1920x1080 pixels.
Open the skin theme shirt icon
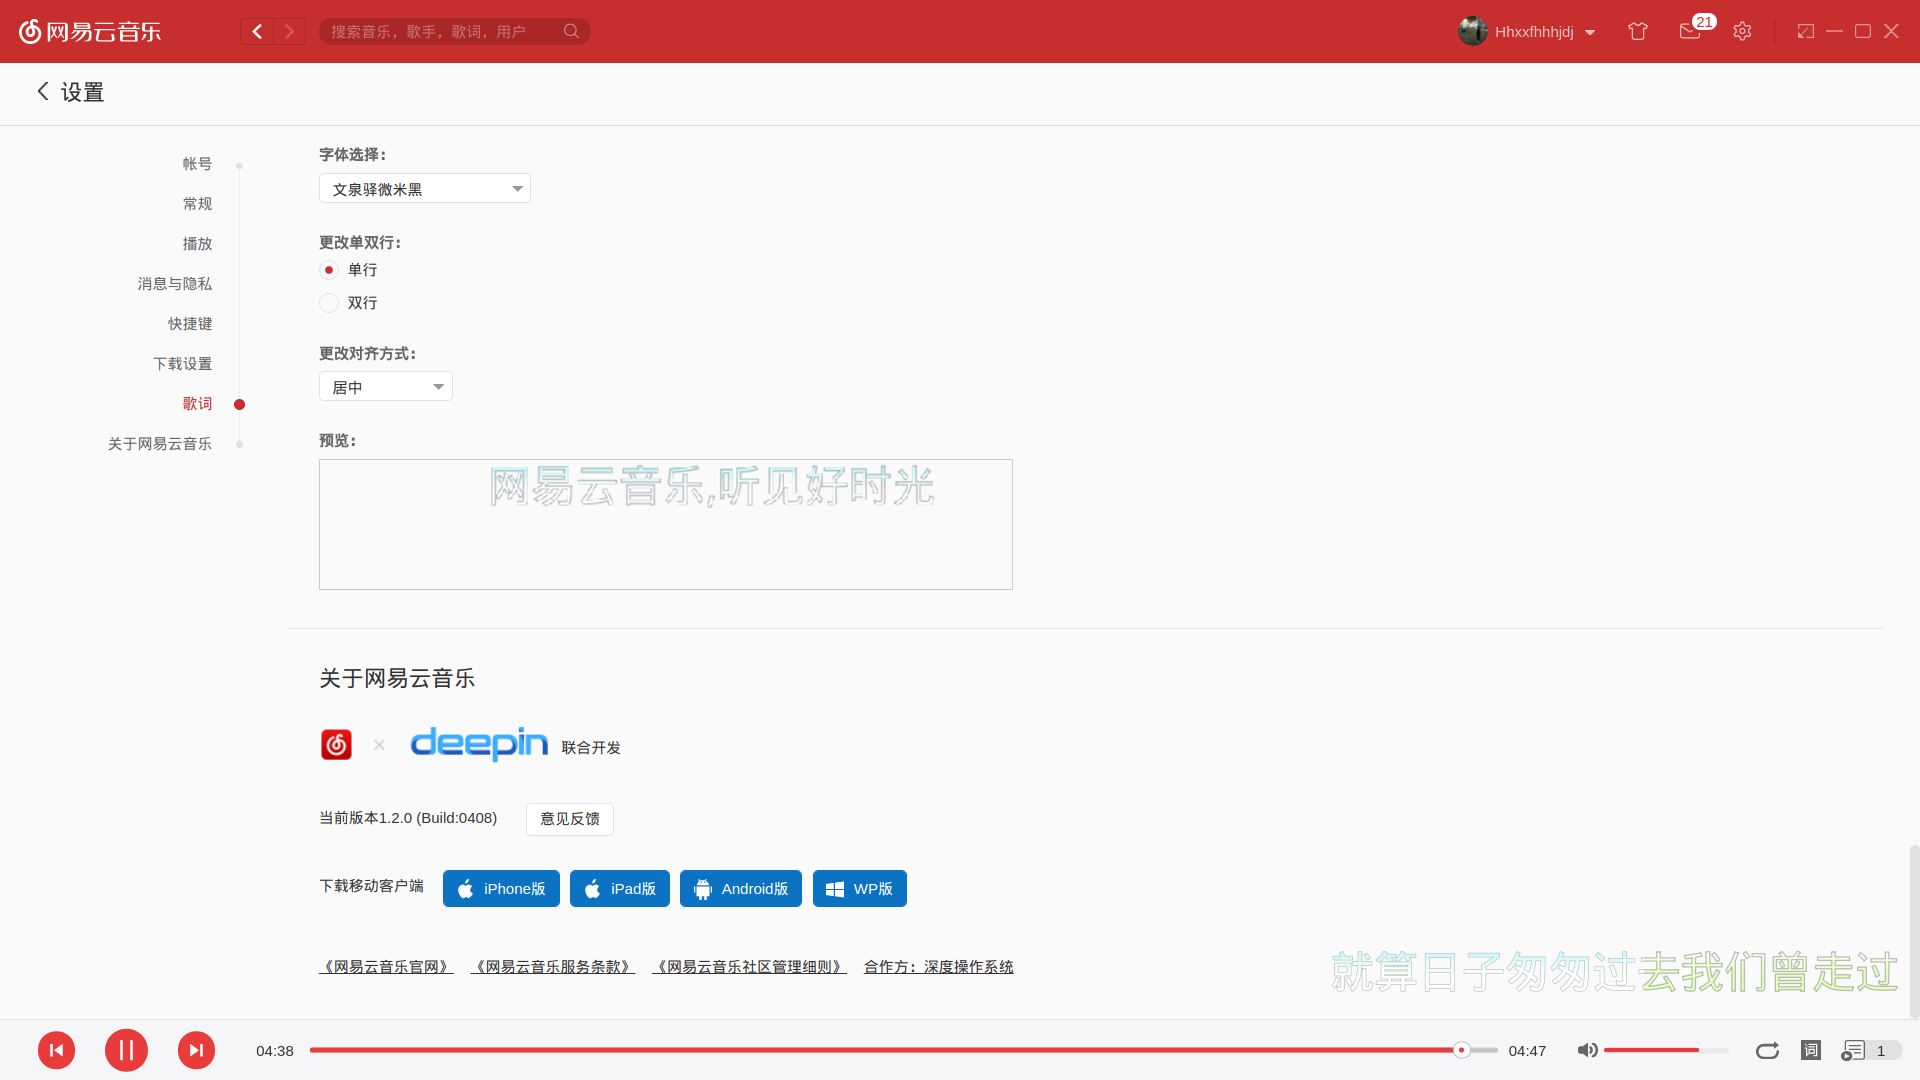pos(1638,31)
